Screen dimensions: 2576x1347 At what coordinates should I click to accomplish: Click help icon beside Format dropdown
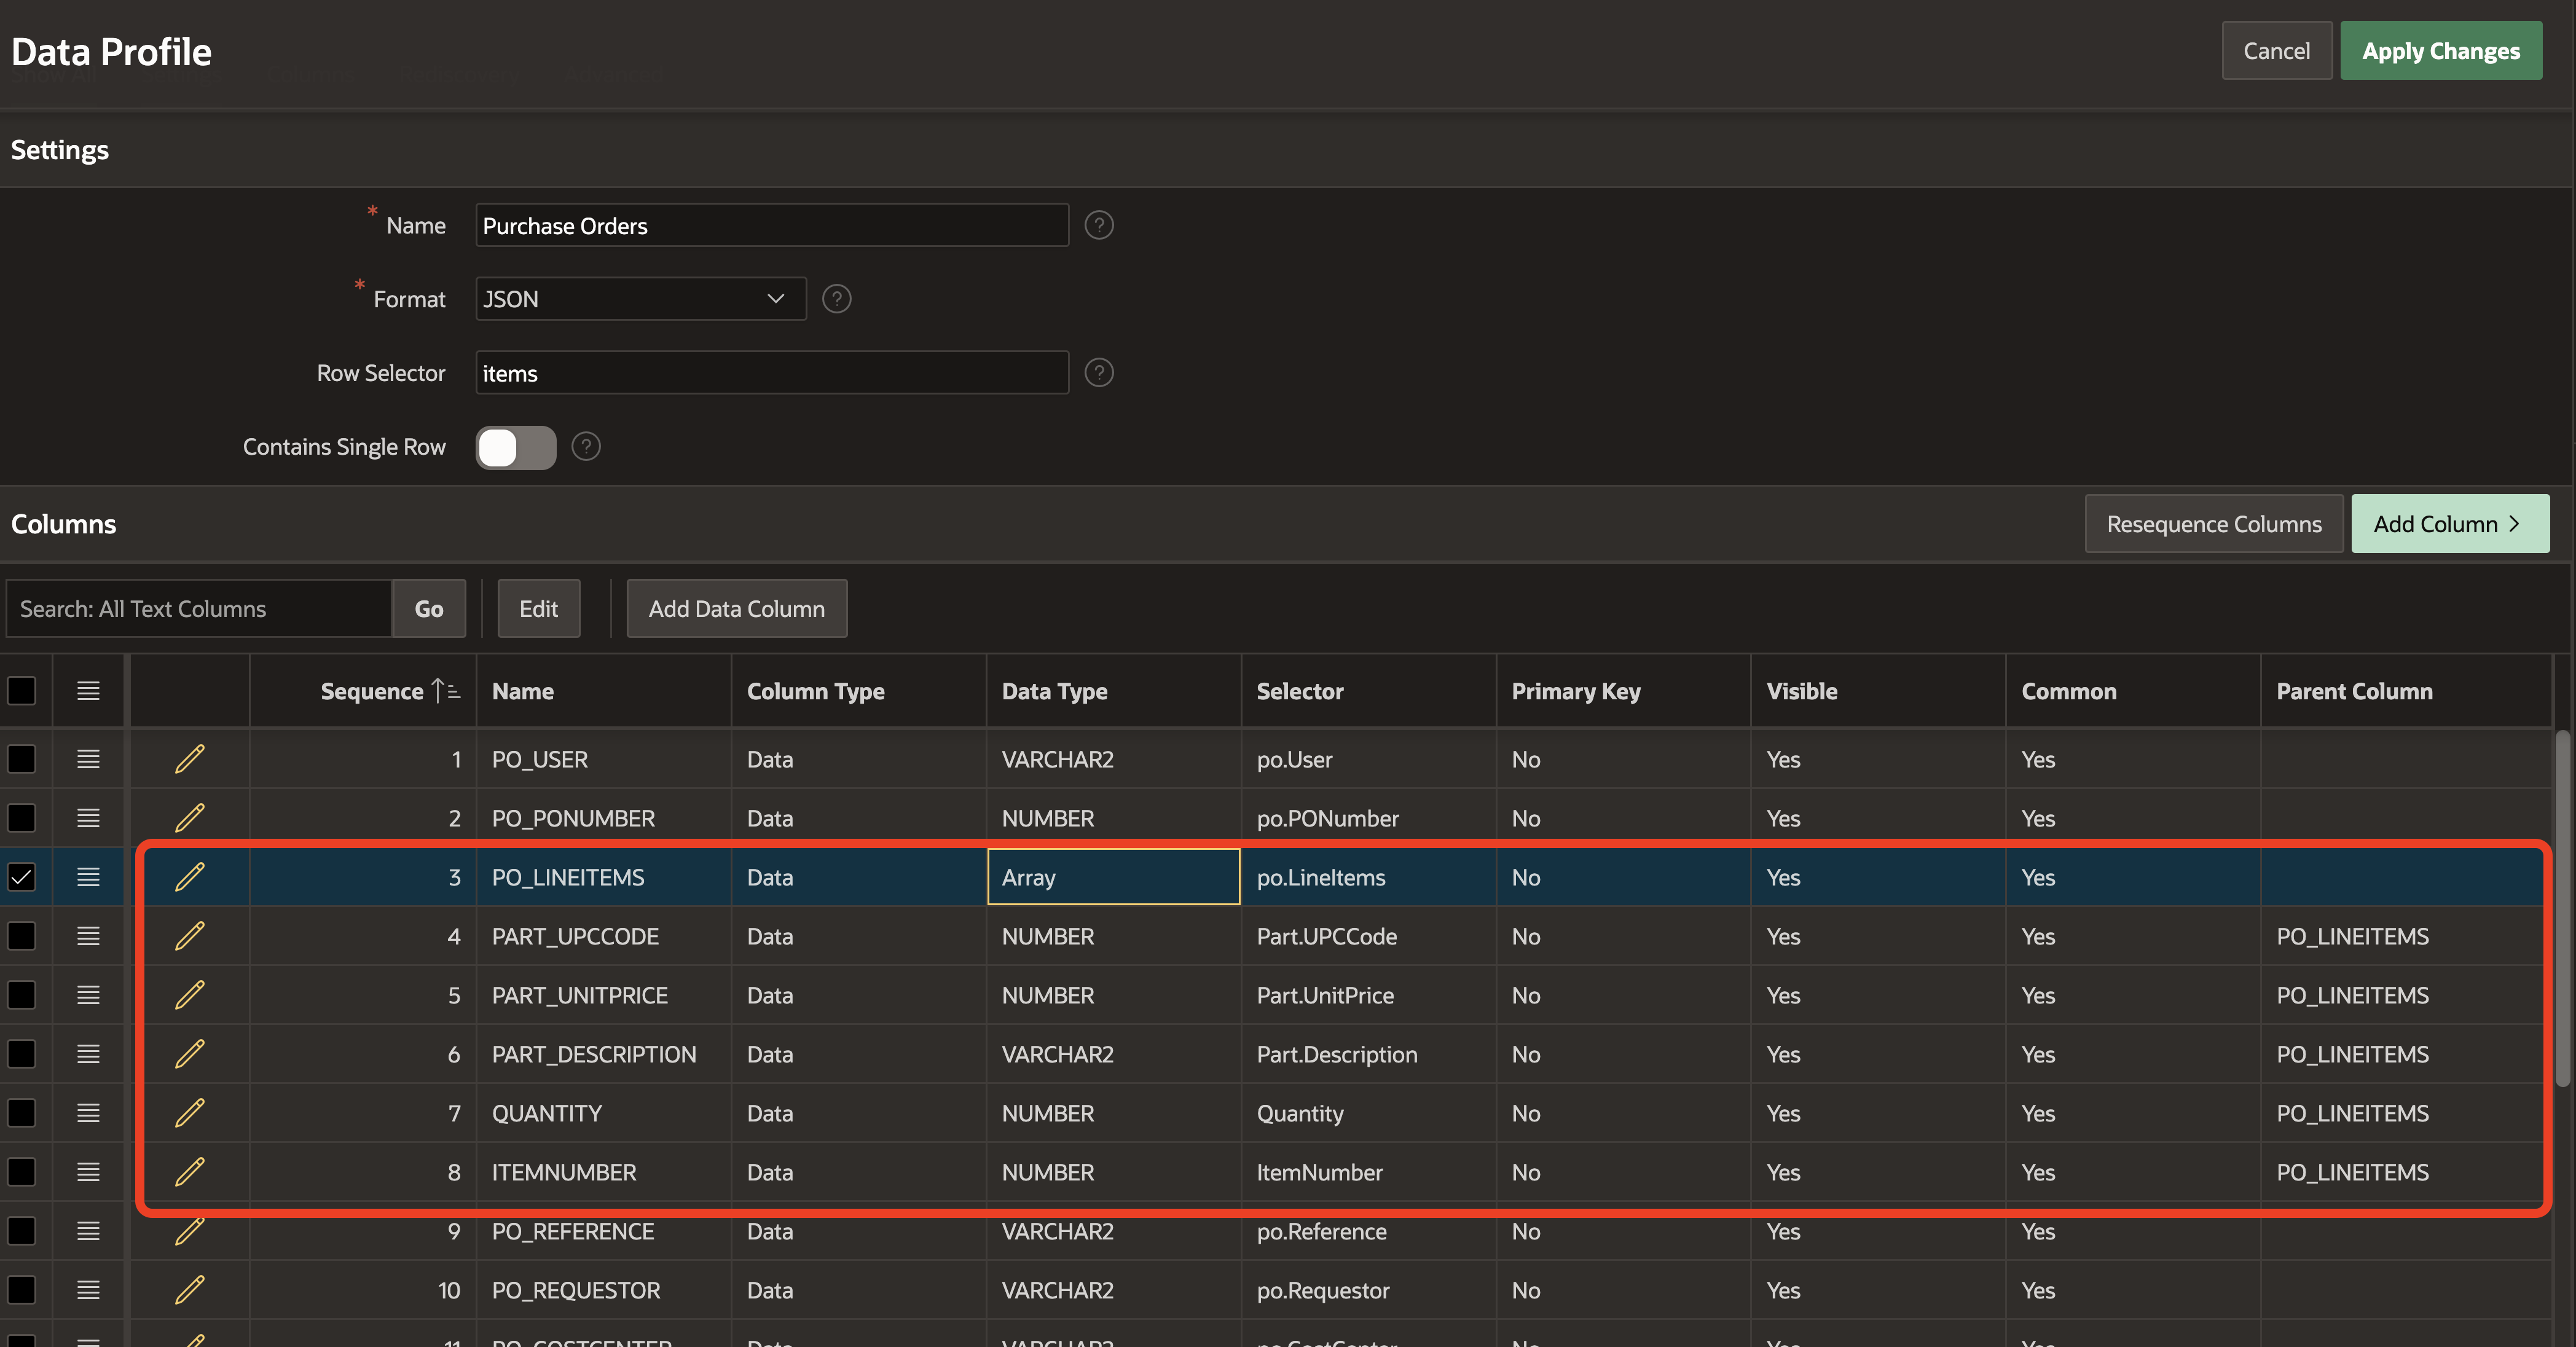[836, 299]
